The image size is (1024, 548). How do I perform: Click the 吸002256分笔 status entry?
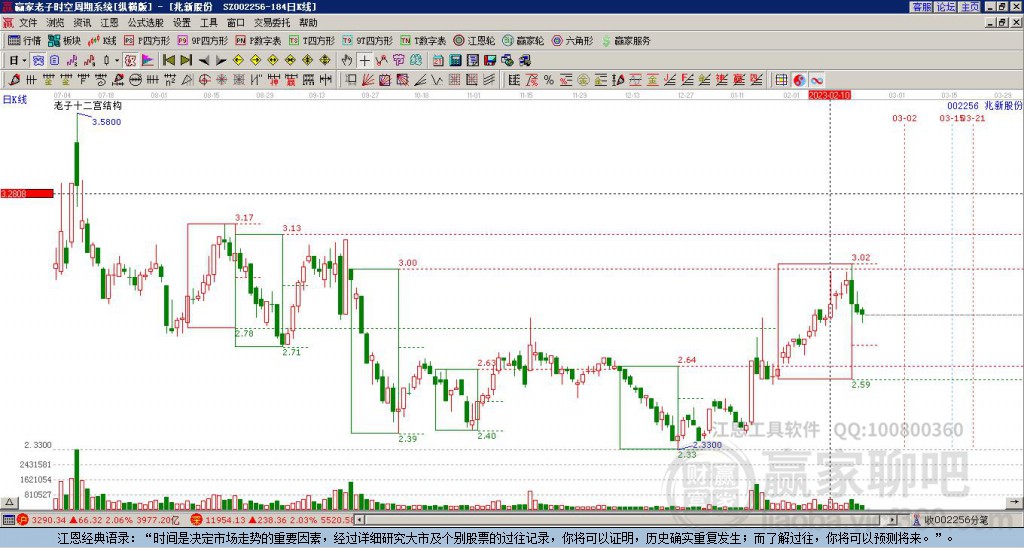point(956,520)
